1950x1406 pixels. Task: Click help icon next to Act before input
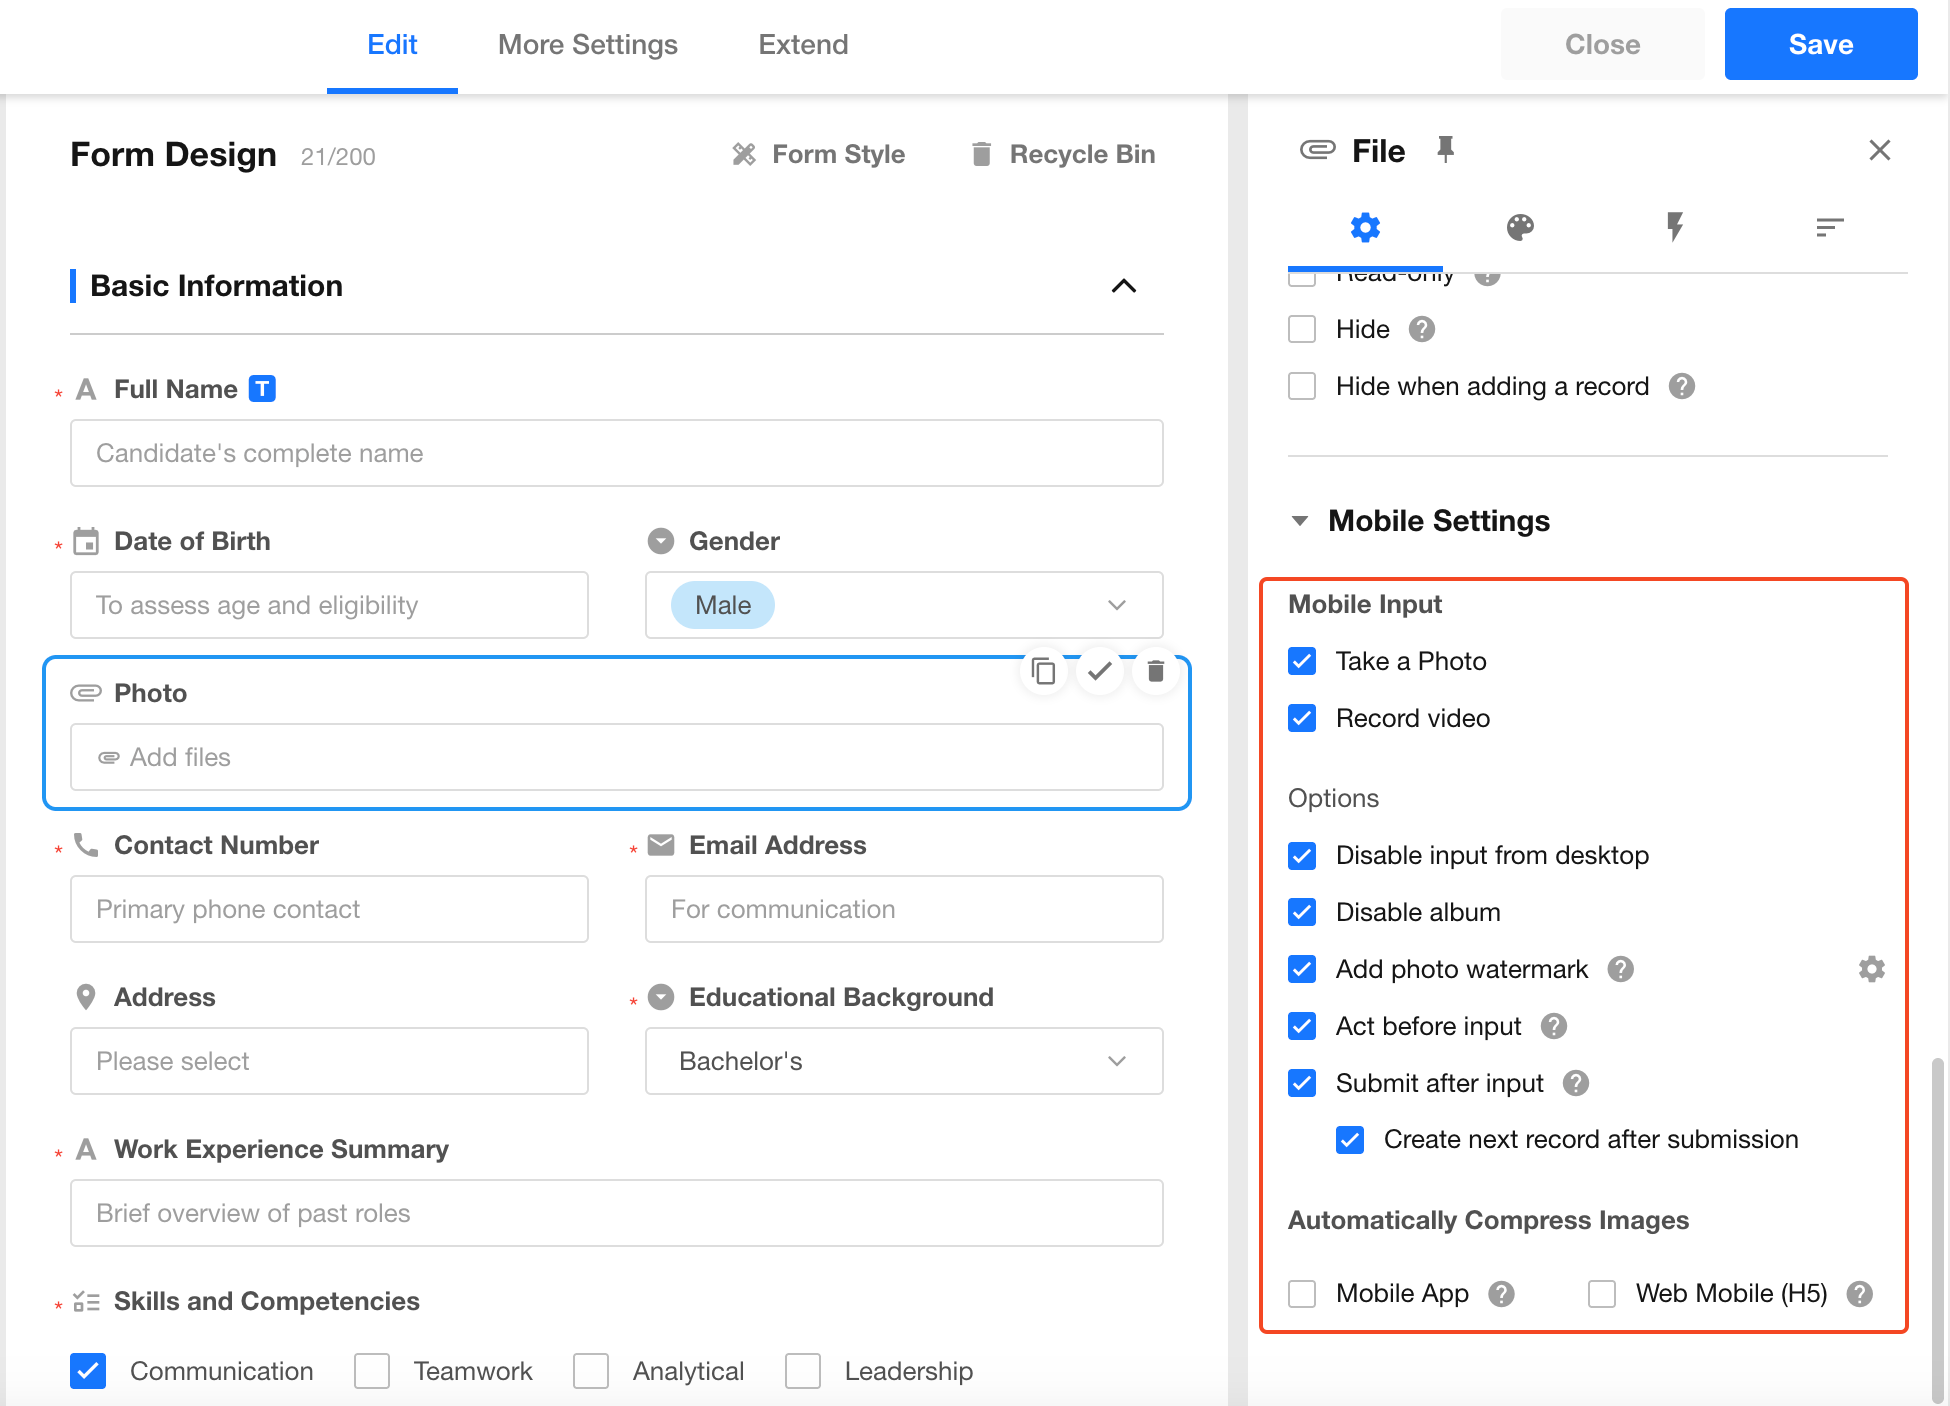(1553, 1026)
